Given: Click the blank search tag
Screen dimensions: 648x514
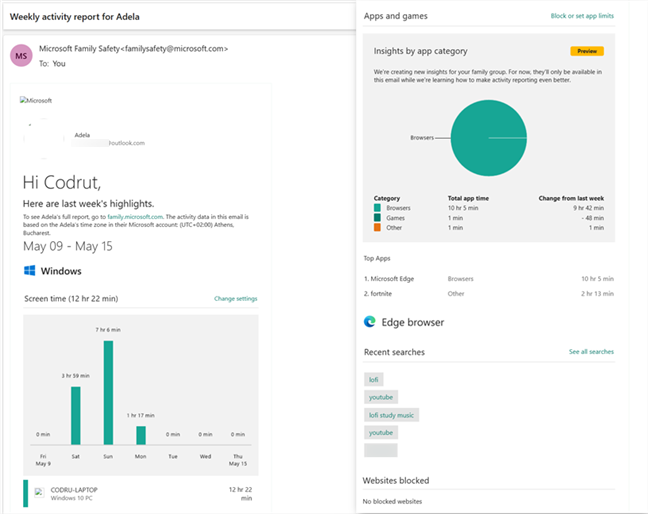Looking at the screenshot, I should 381,450.
